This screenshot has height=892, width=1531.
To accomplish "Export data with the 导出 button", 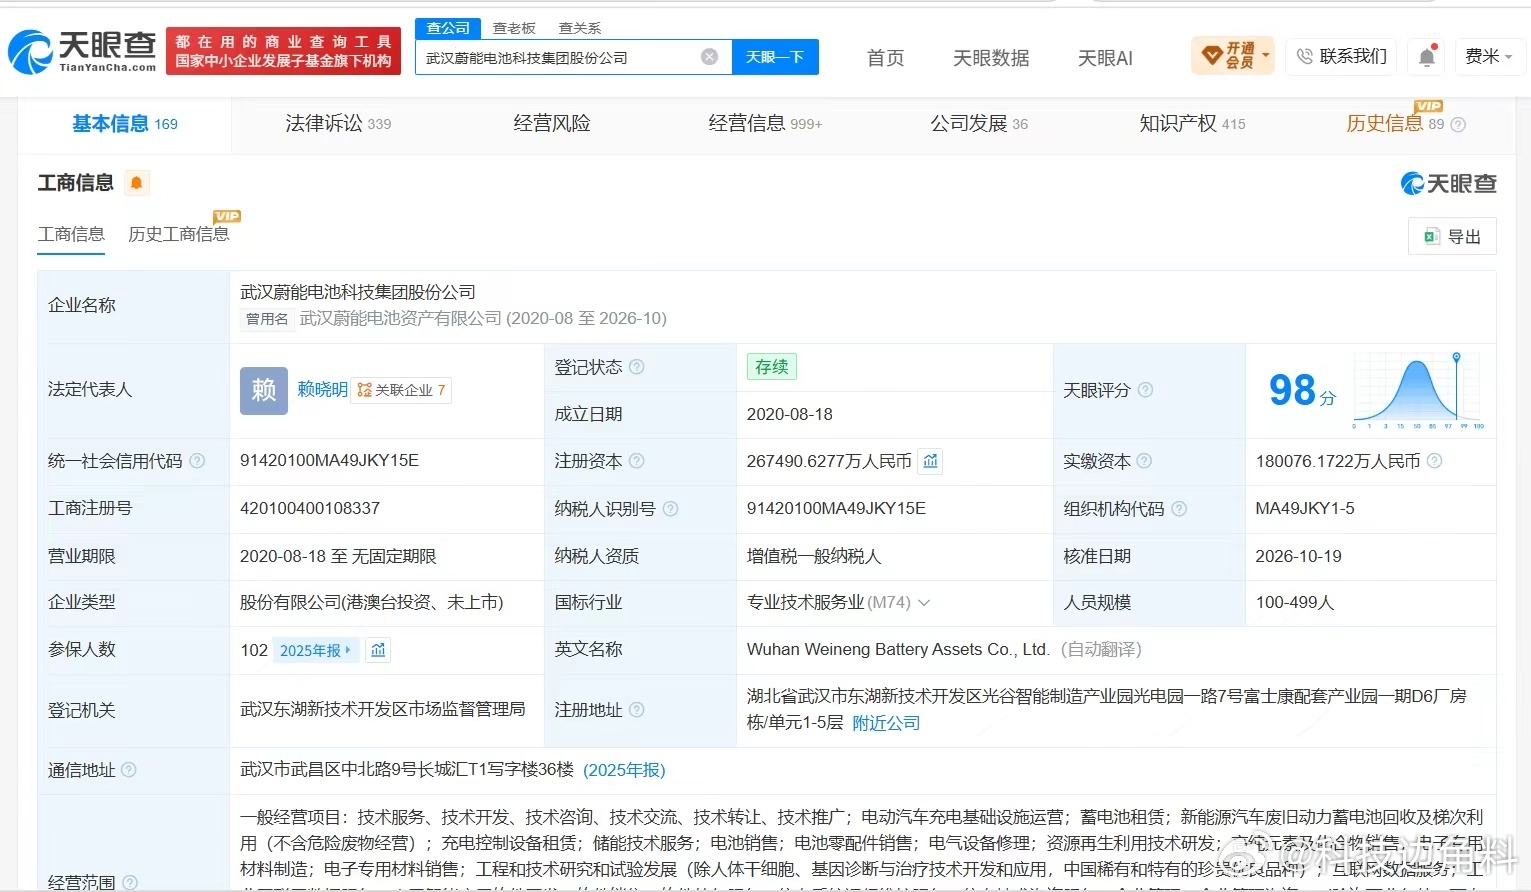I will [x=1452, y=237].
